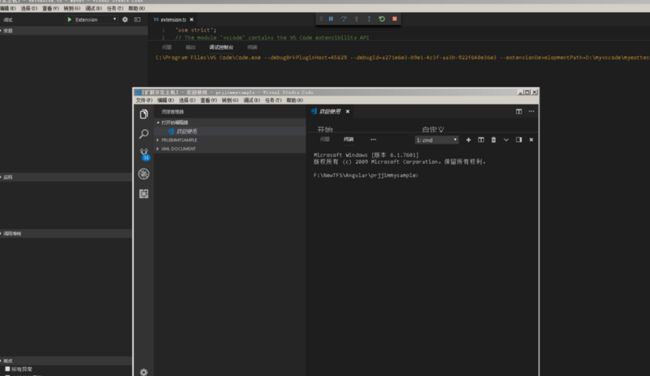Open Search view in front window activity bar
650x376 pixels.
(144, 133)
